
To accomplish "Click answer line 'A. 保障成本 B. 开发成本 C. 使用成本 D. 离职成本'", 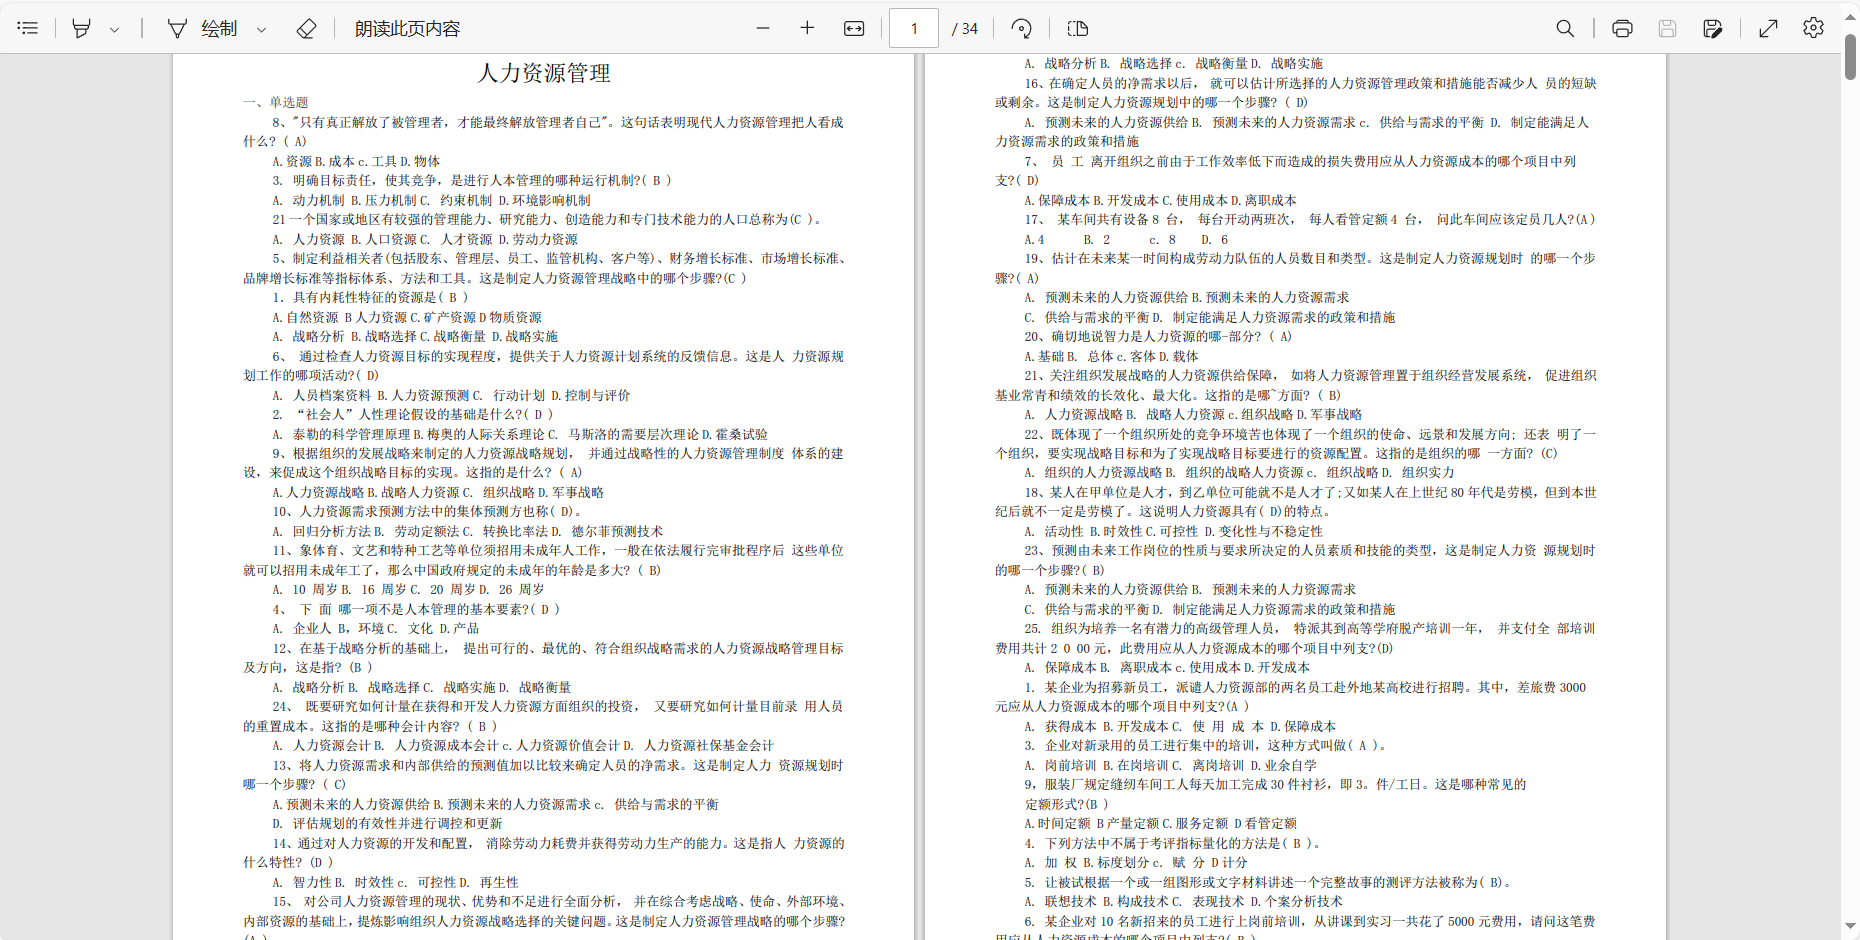I will pyautogui.click(x=1160, y=200).
